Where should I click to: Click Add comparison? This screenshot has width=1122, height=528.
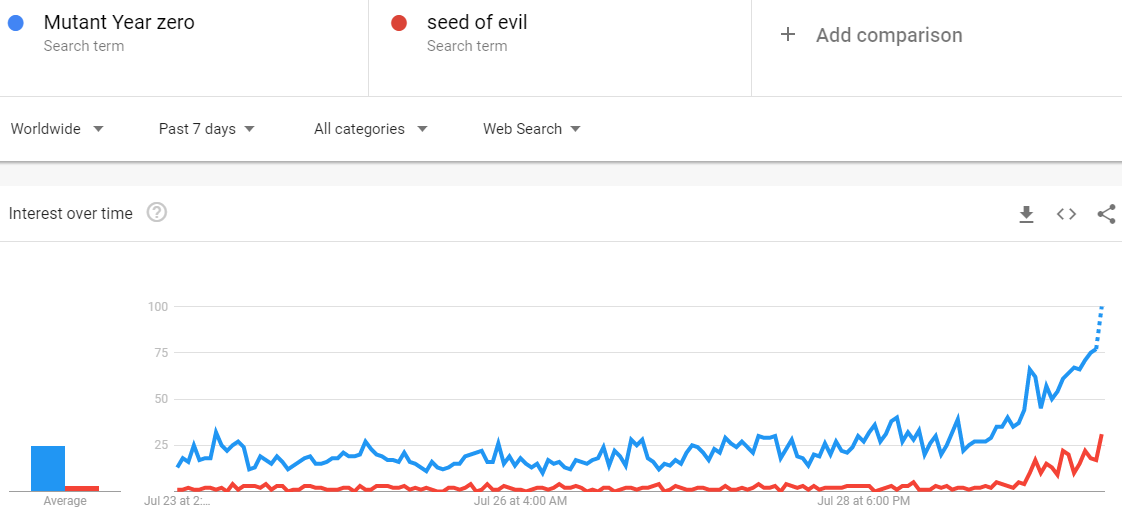click(889, 35)
